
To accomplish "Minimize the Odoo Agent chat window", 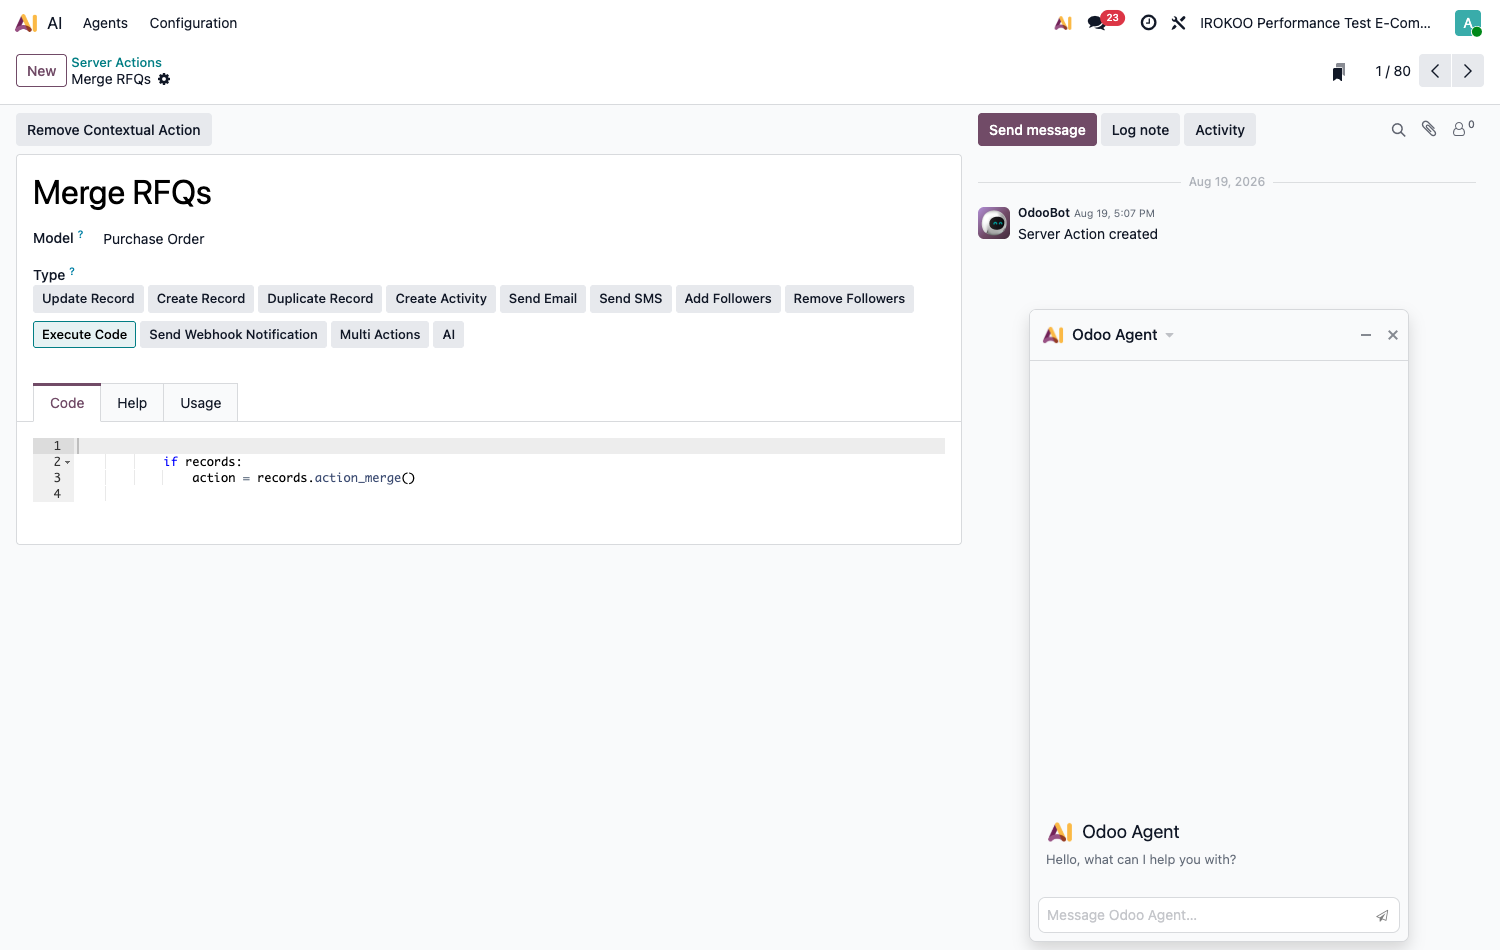I will tap(1366, 335).
